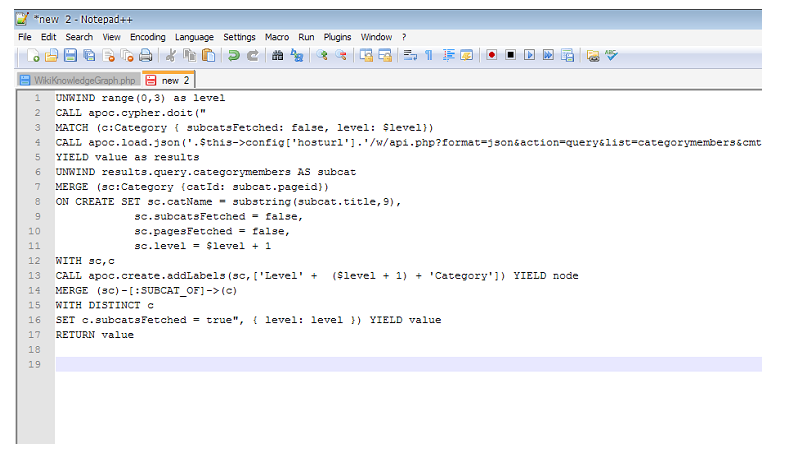
Task: Toggle the Indent Guide toolbar button
Action: [449, 56]
